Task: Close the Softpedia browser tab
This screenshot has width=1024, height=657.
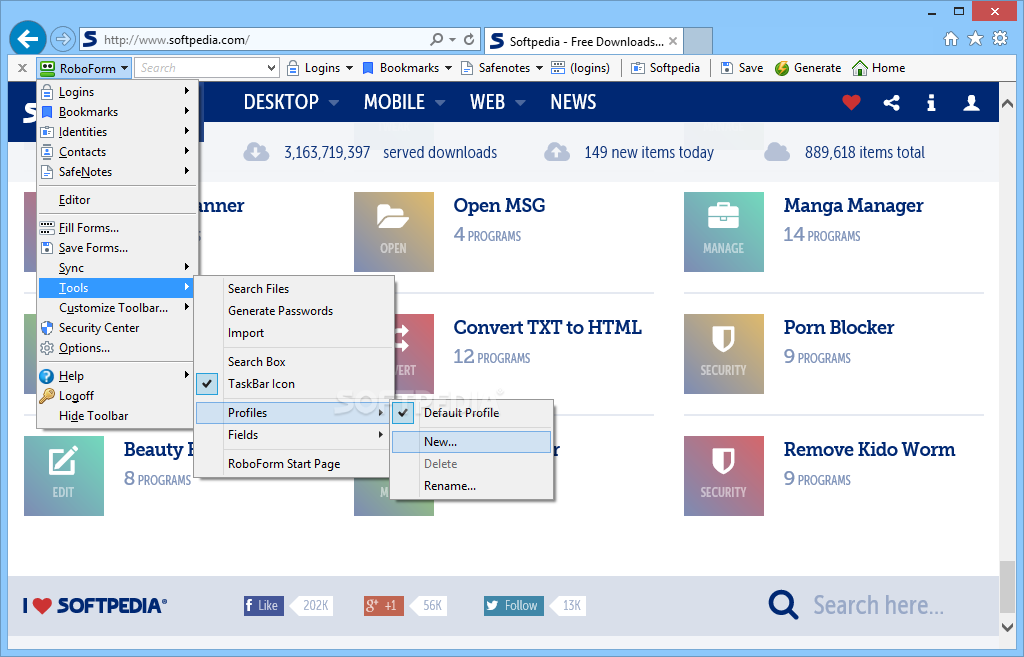Action: [673, 41]
